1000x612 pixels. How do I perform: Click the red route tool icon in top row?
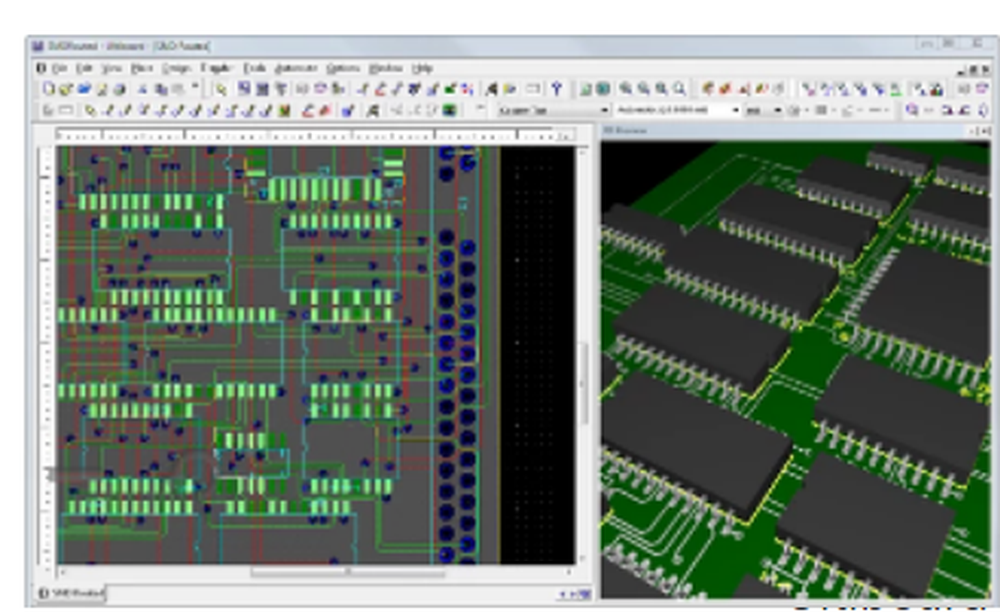click(381, 89)
